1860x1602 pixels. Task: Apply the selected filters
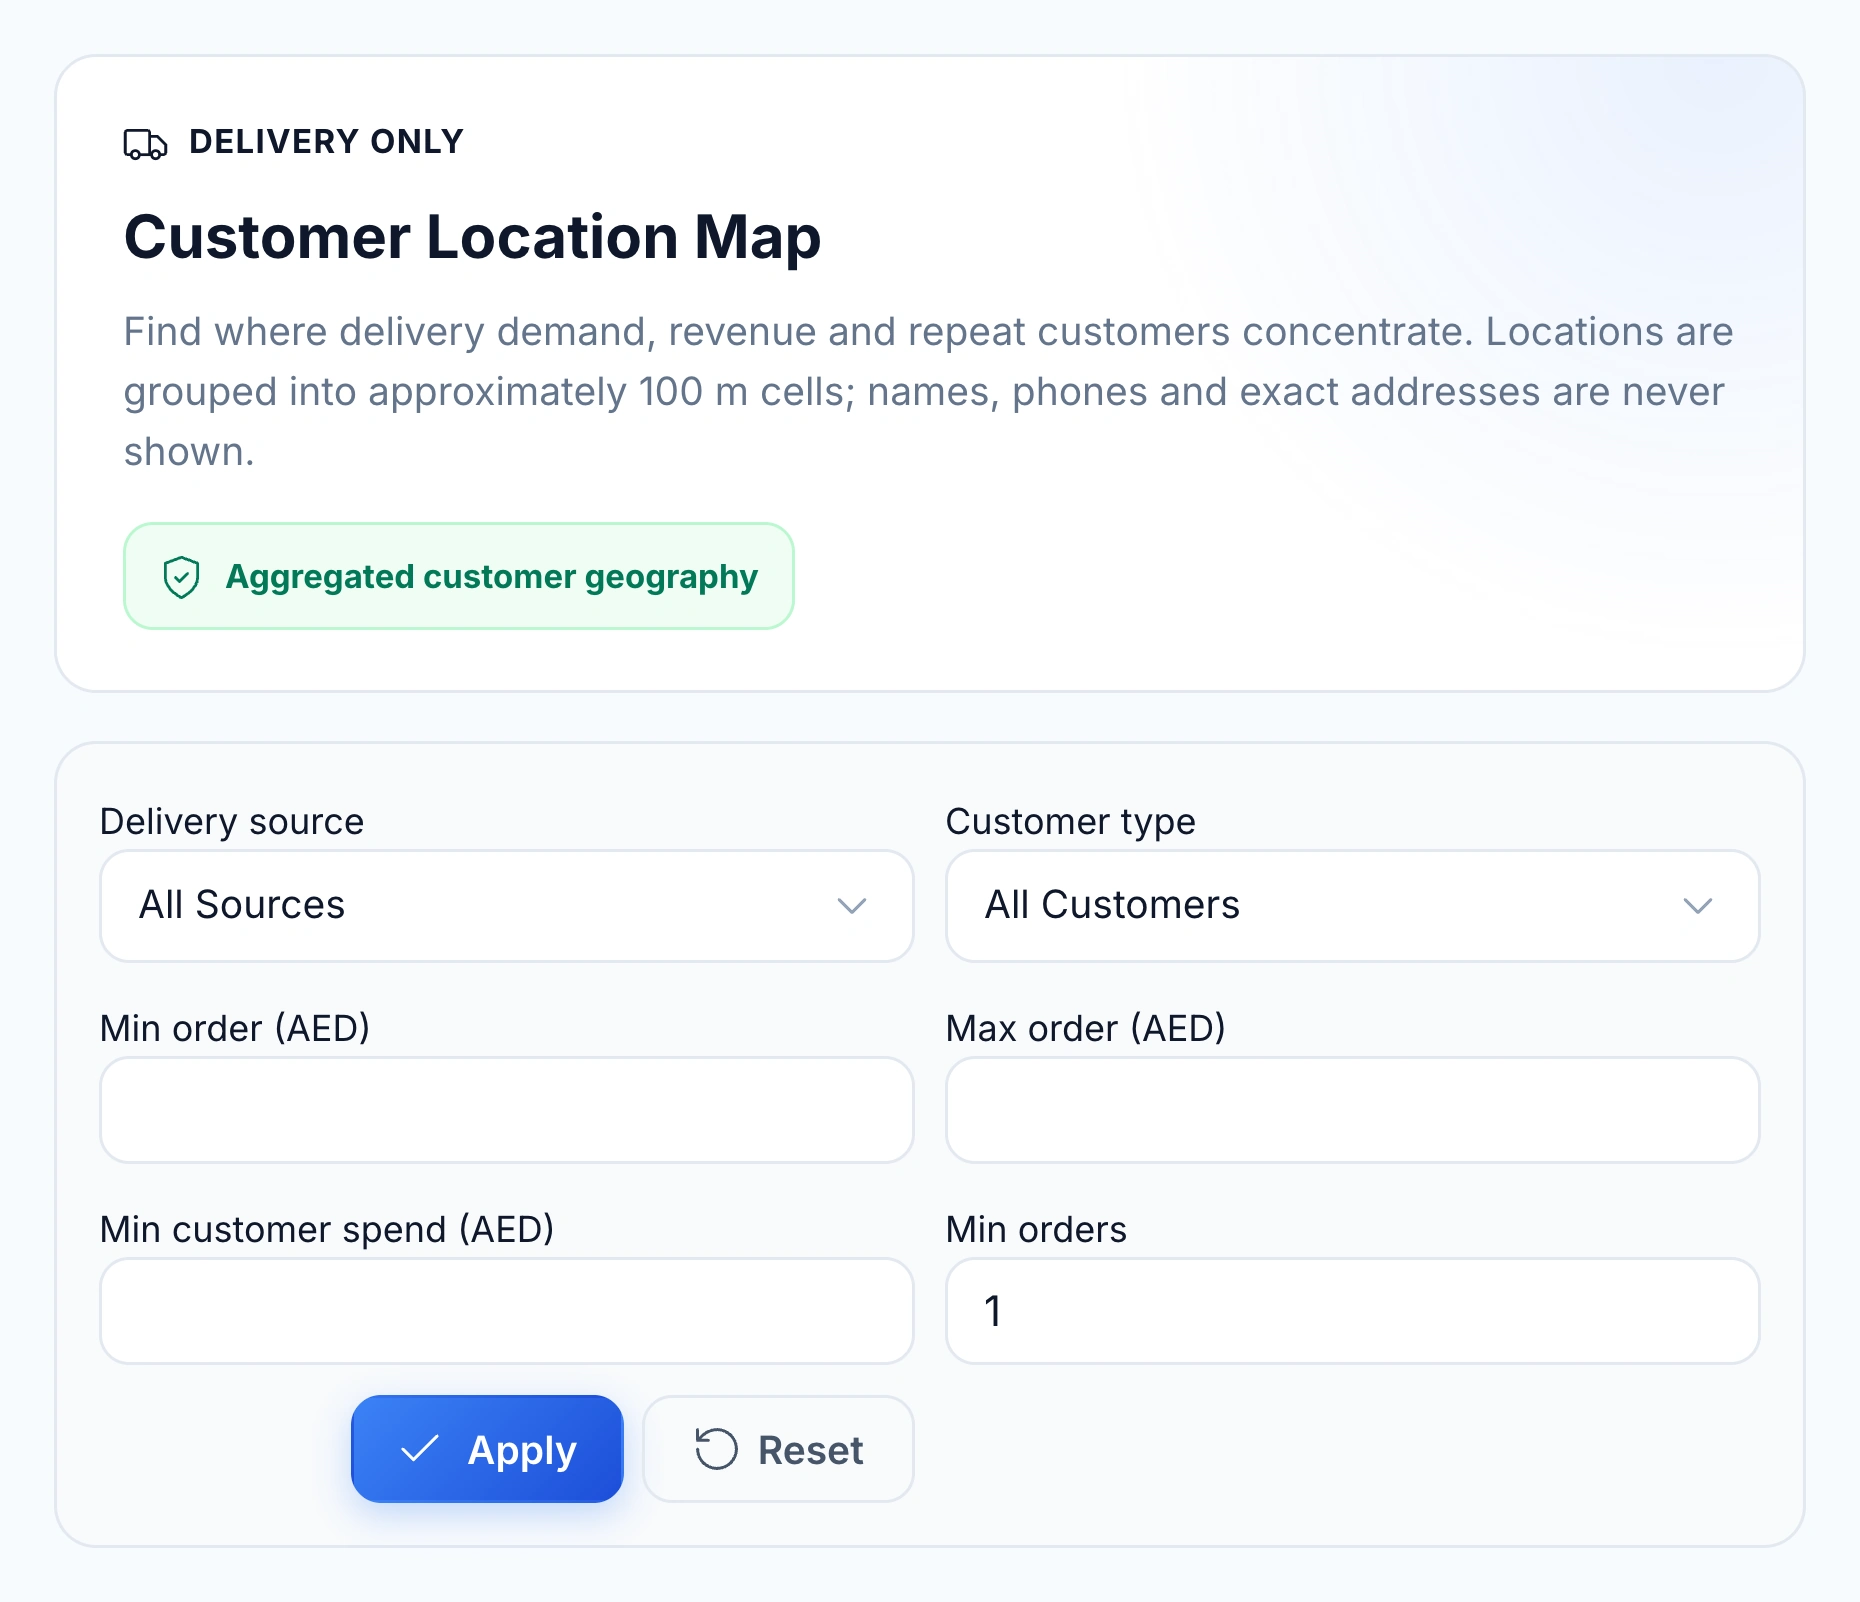click(487, 1449)
